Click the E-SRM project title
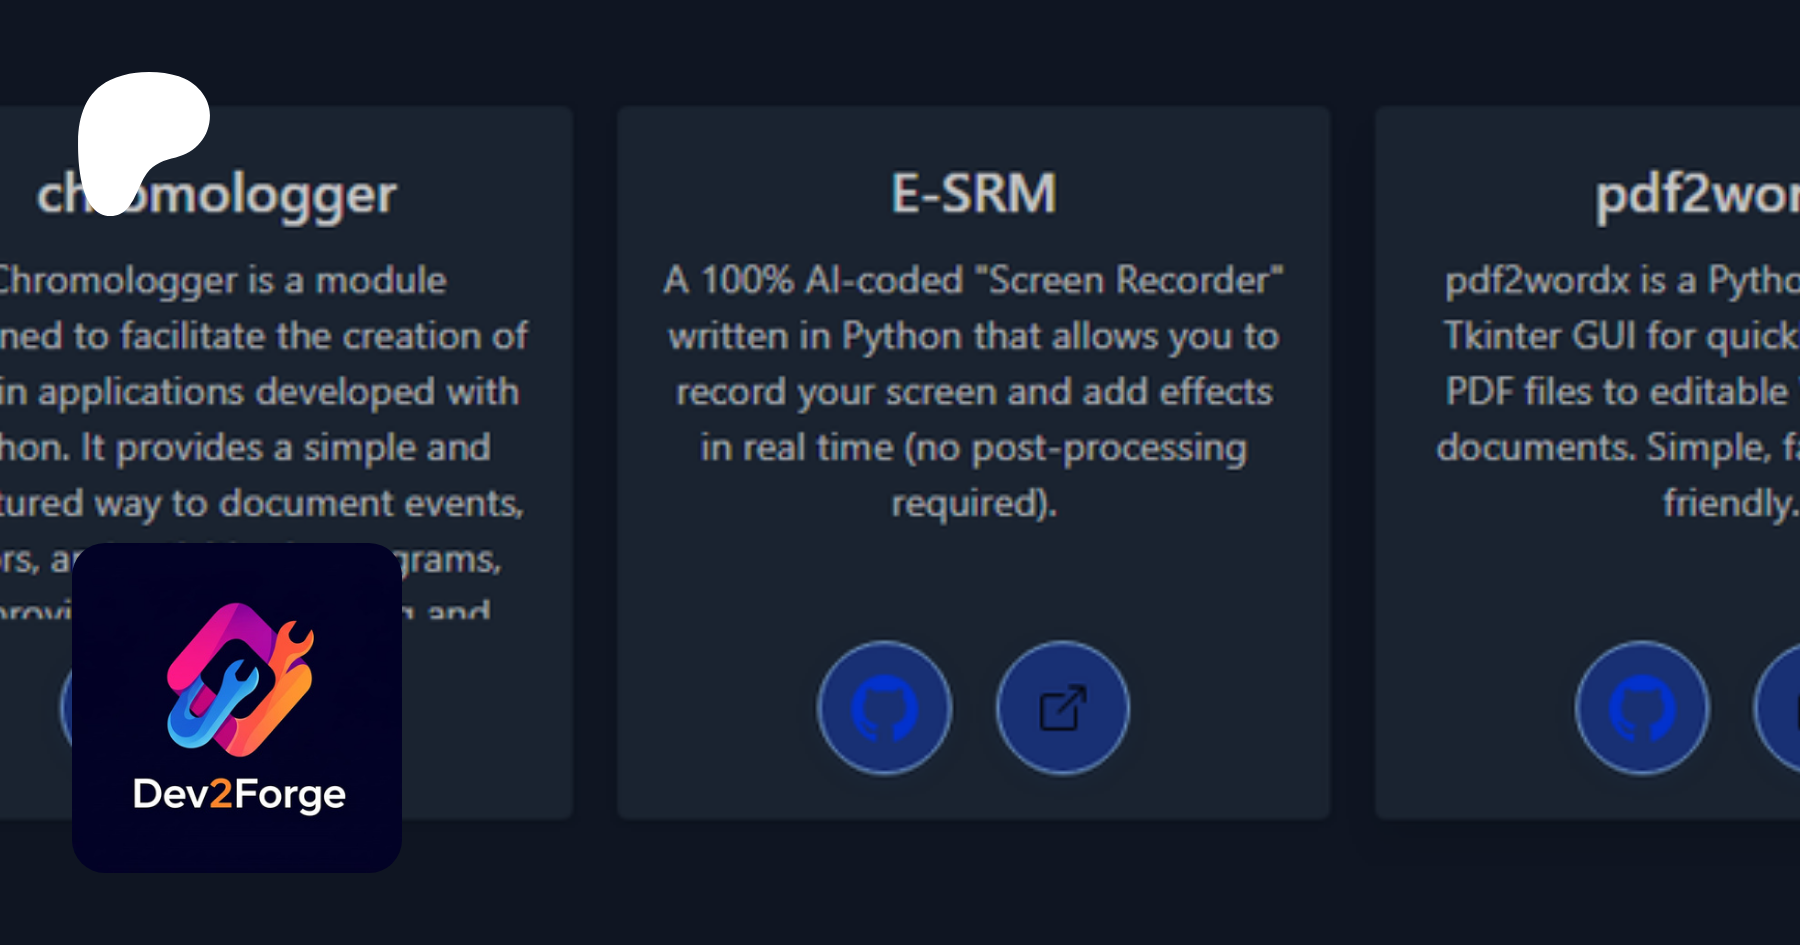Viewport: 1800px width, 945px height. pyautogui.click(x=973, y=193)
